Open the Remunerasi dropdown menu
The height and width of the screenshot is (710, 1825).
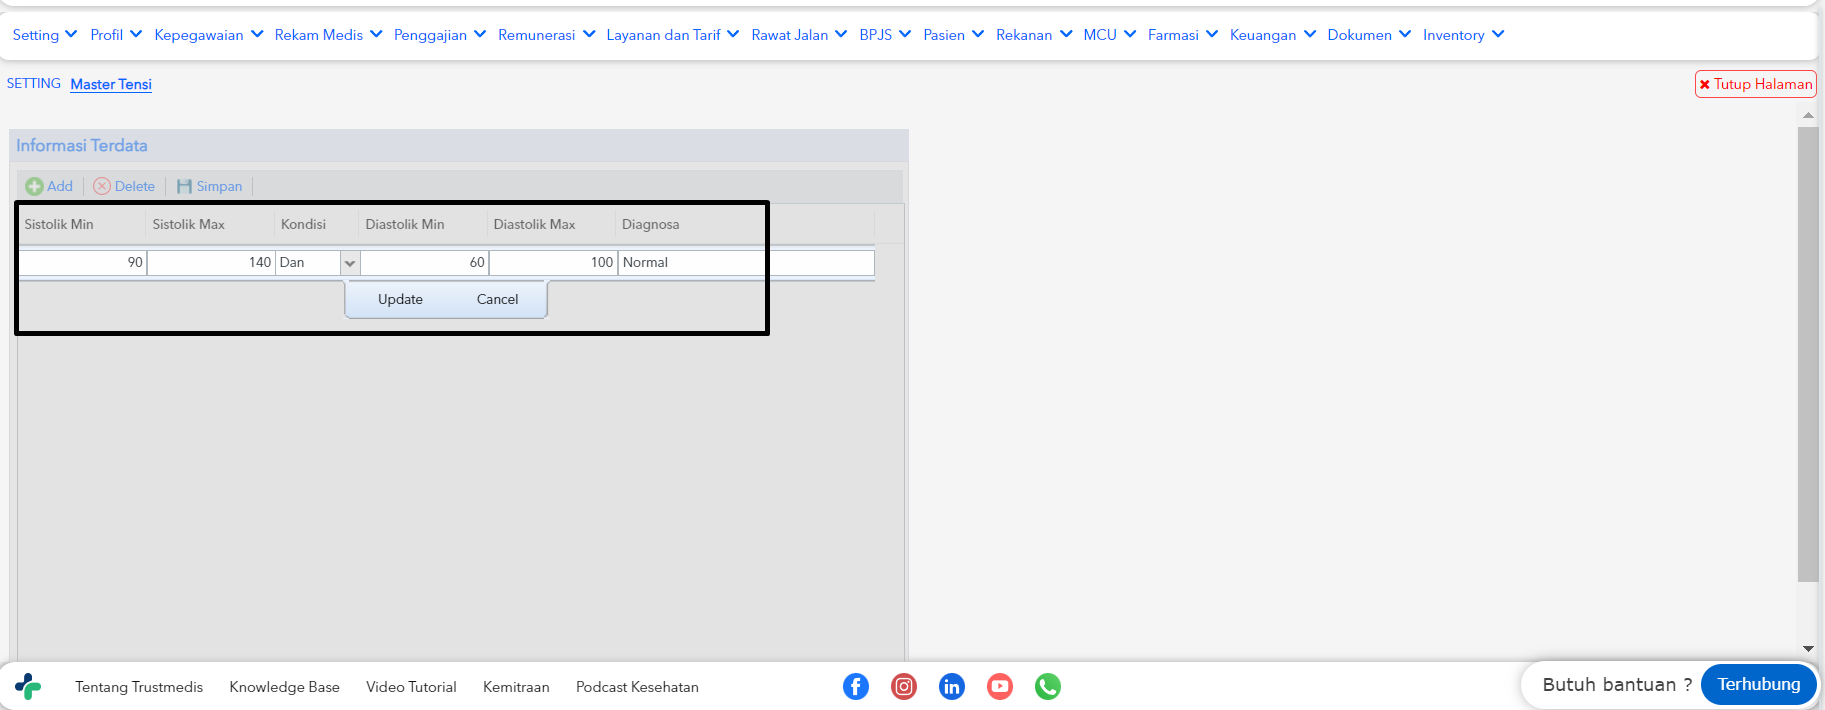(x=547, y=35)
